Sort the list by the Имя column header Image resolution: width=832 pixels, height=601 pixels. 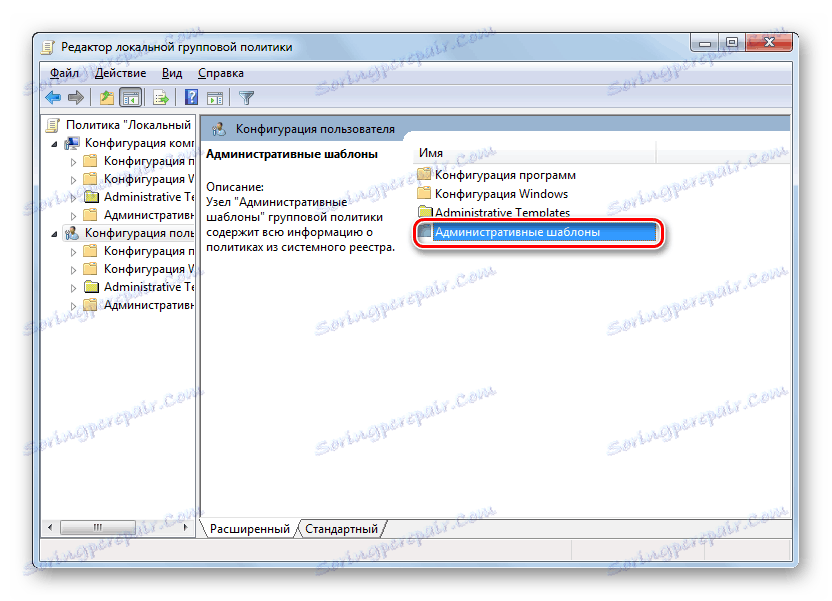click(534, 153)
